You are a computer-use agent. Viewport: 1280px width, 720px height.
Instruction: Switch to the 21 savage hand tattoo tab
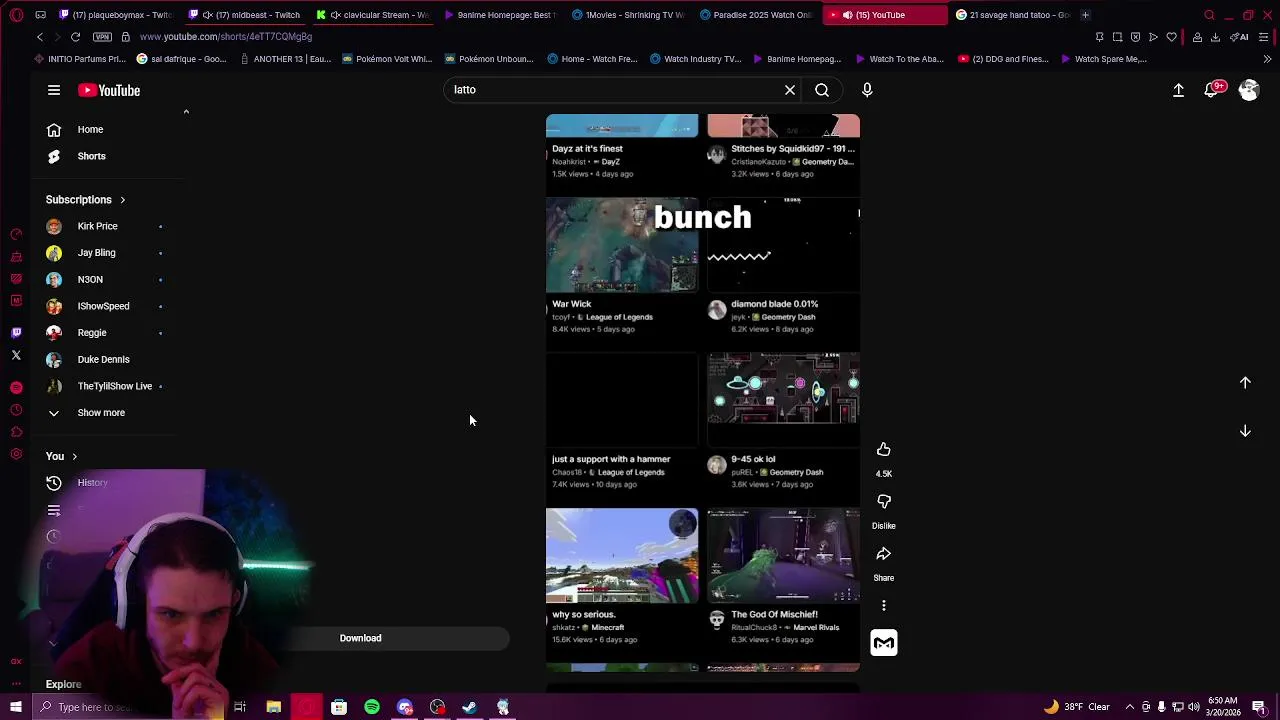point(1012,15)
